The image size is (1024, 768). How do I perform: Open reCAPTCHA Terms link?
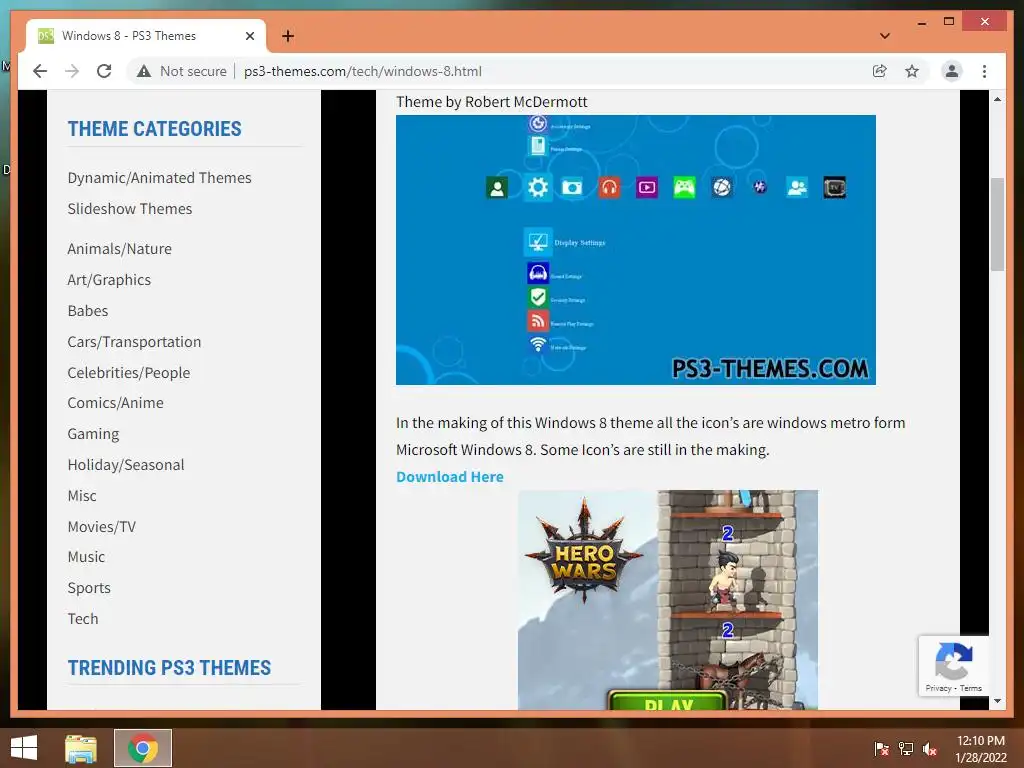(970, 688)
